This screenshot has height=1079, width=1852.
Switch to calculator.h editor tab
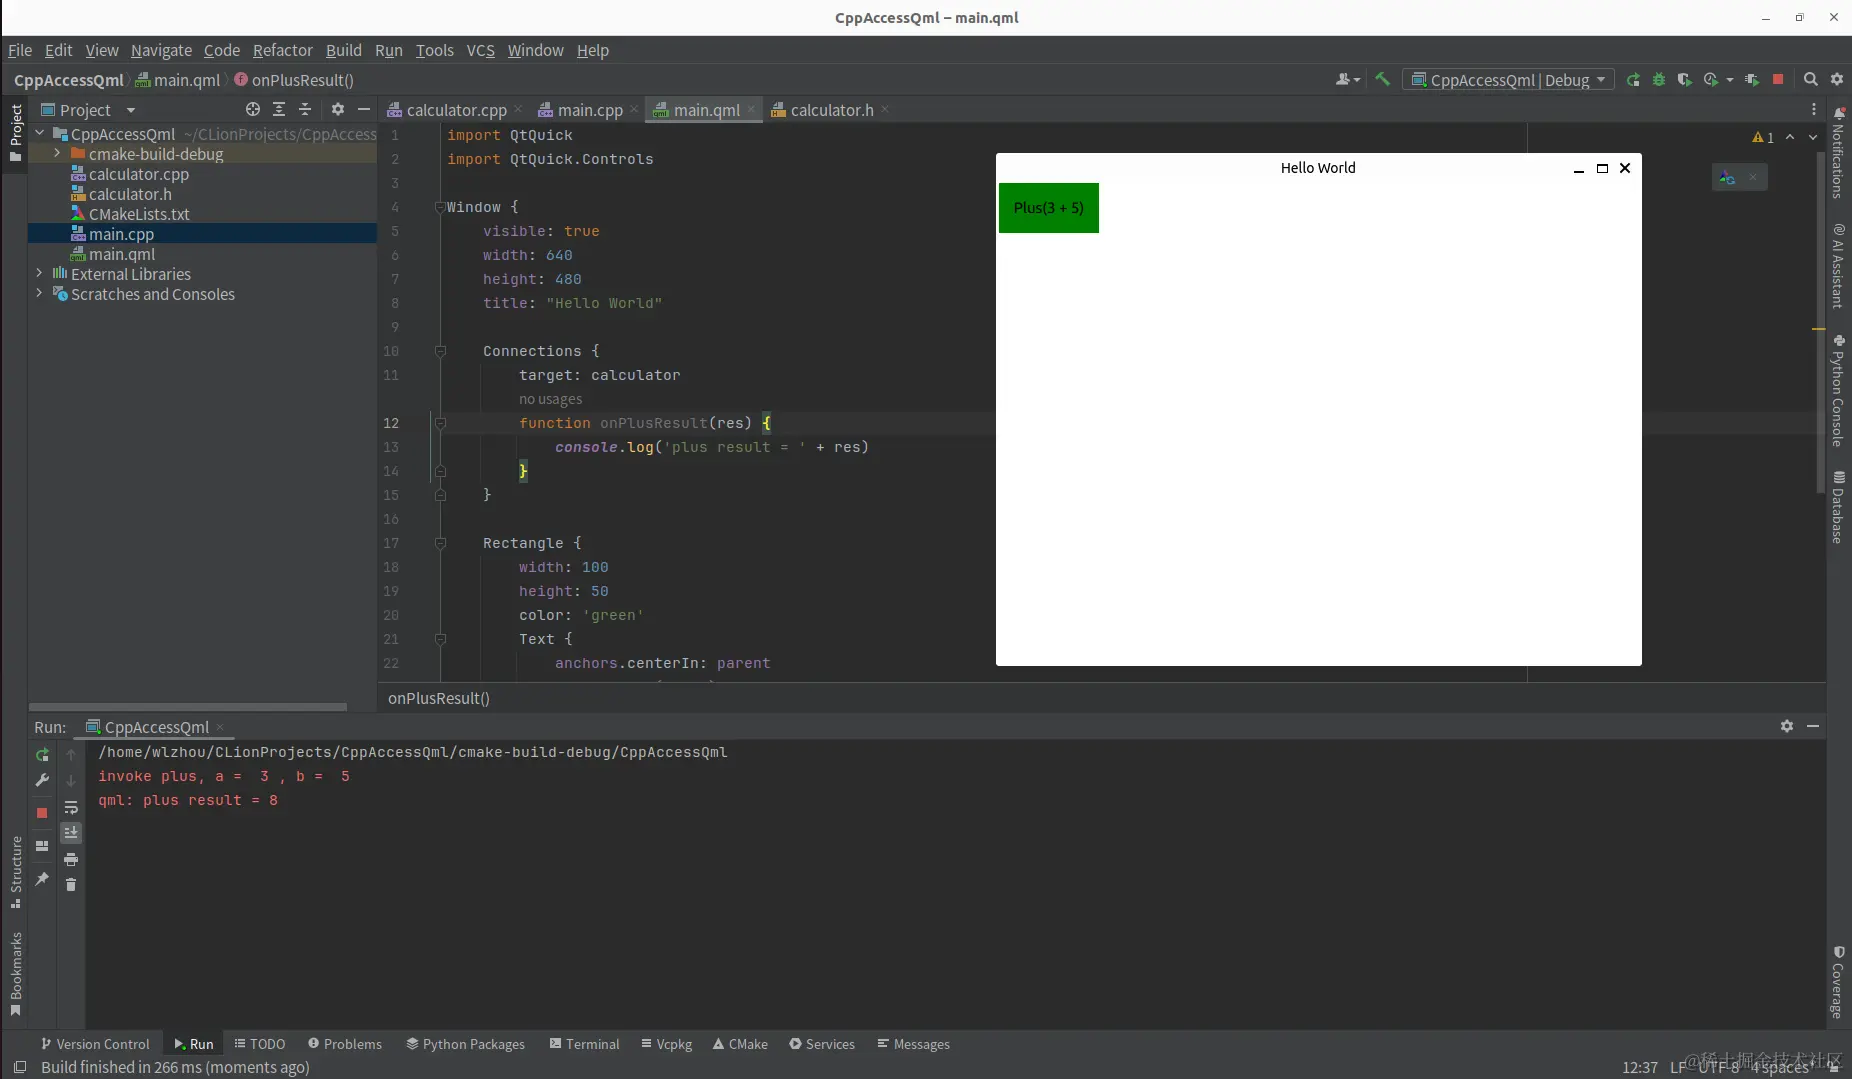pyautogui.click(x=831, y=110)
